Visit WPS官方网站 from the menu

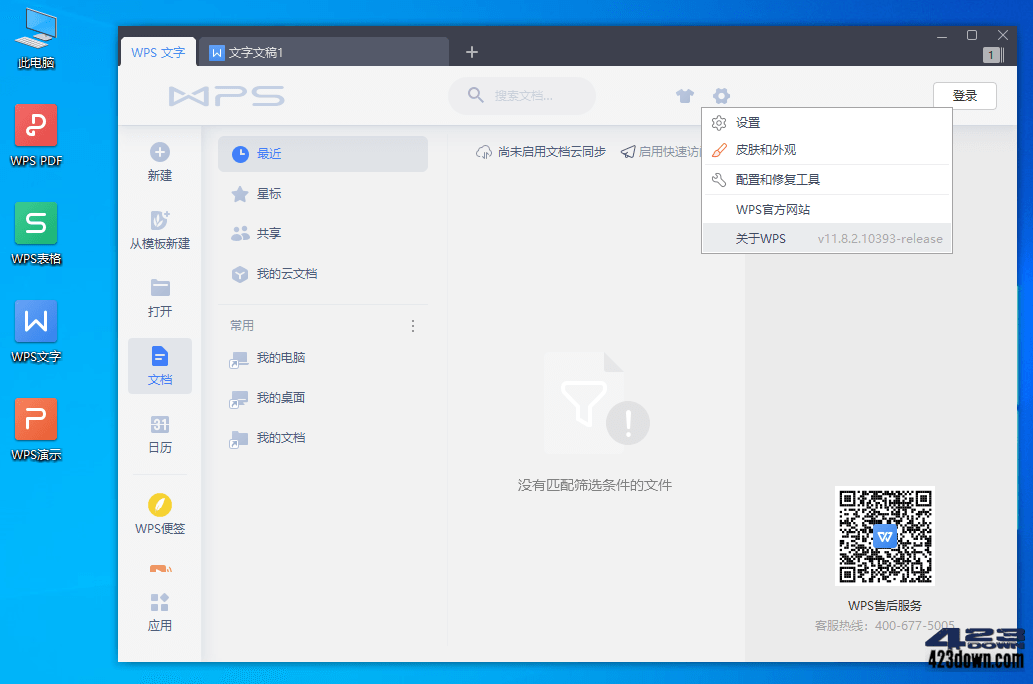pyautogui.click(x=827, y=210)
